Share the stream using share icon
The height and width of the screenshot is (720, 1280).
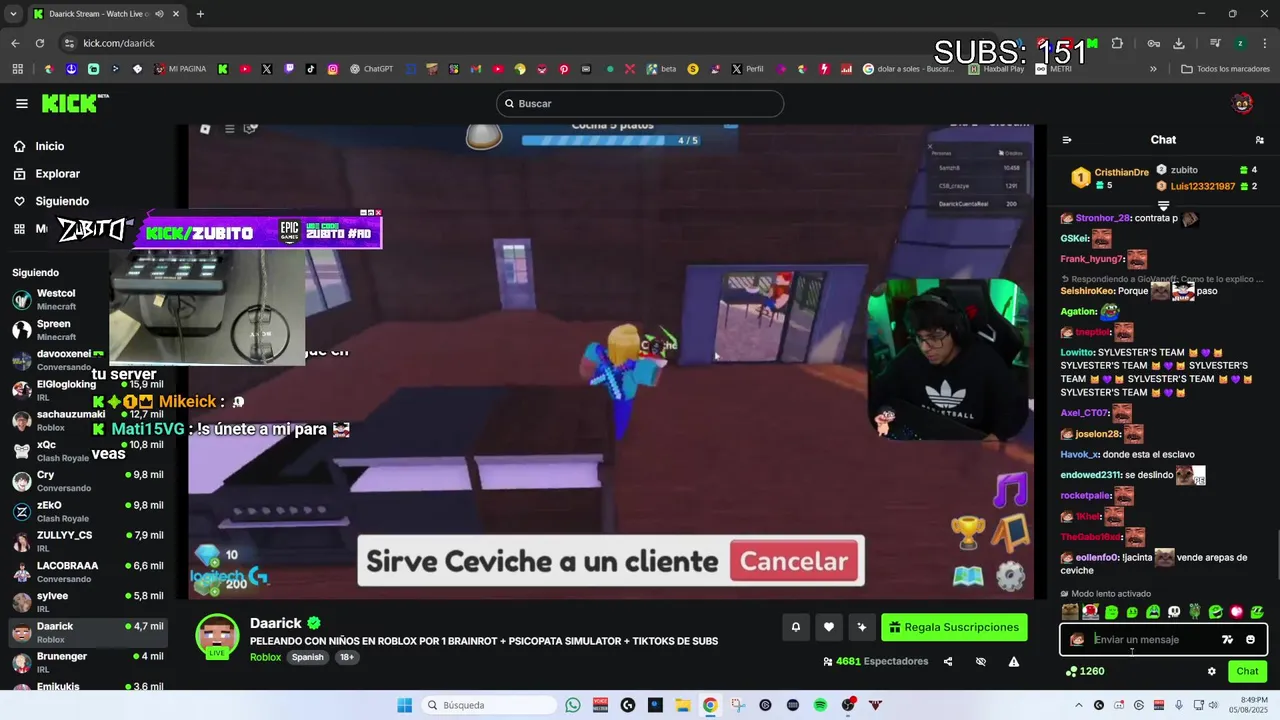point(948,661)
